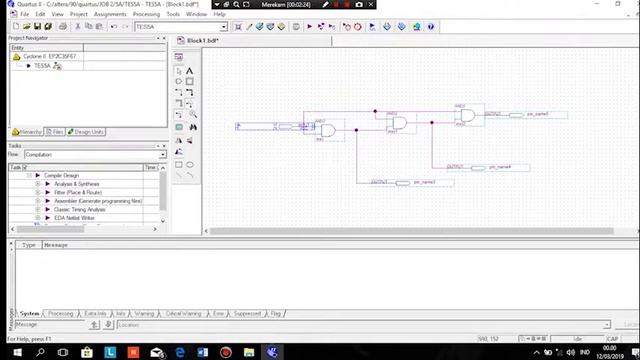Open the project name dropdown showing TESSA
640x360 pixels.
(223, 27)
